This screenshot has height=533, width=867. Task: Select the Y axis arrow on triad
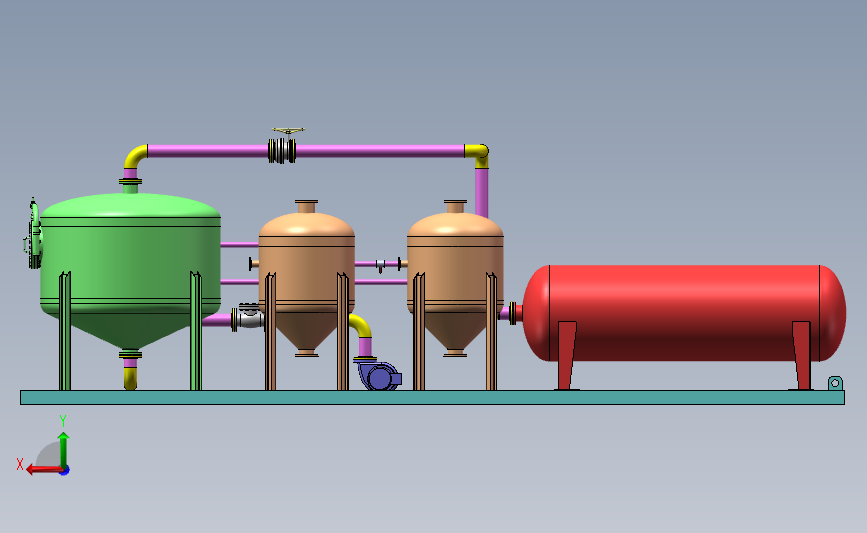coord(64,451)
